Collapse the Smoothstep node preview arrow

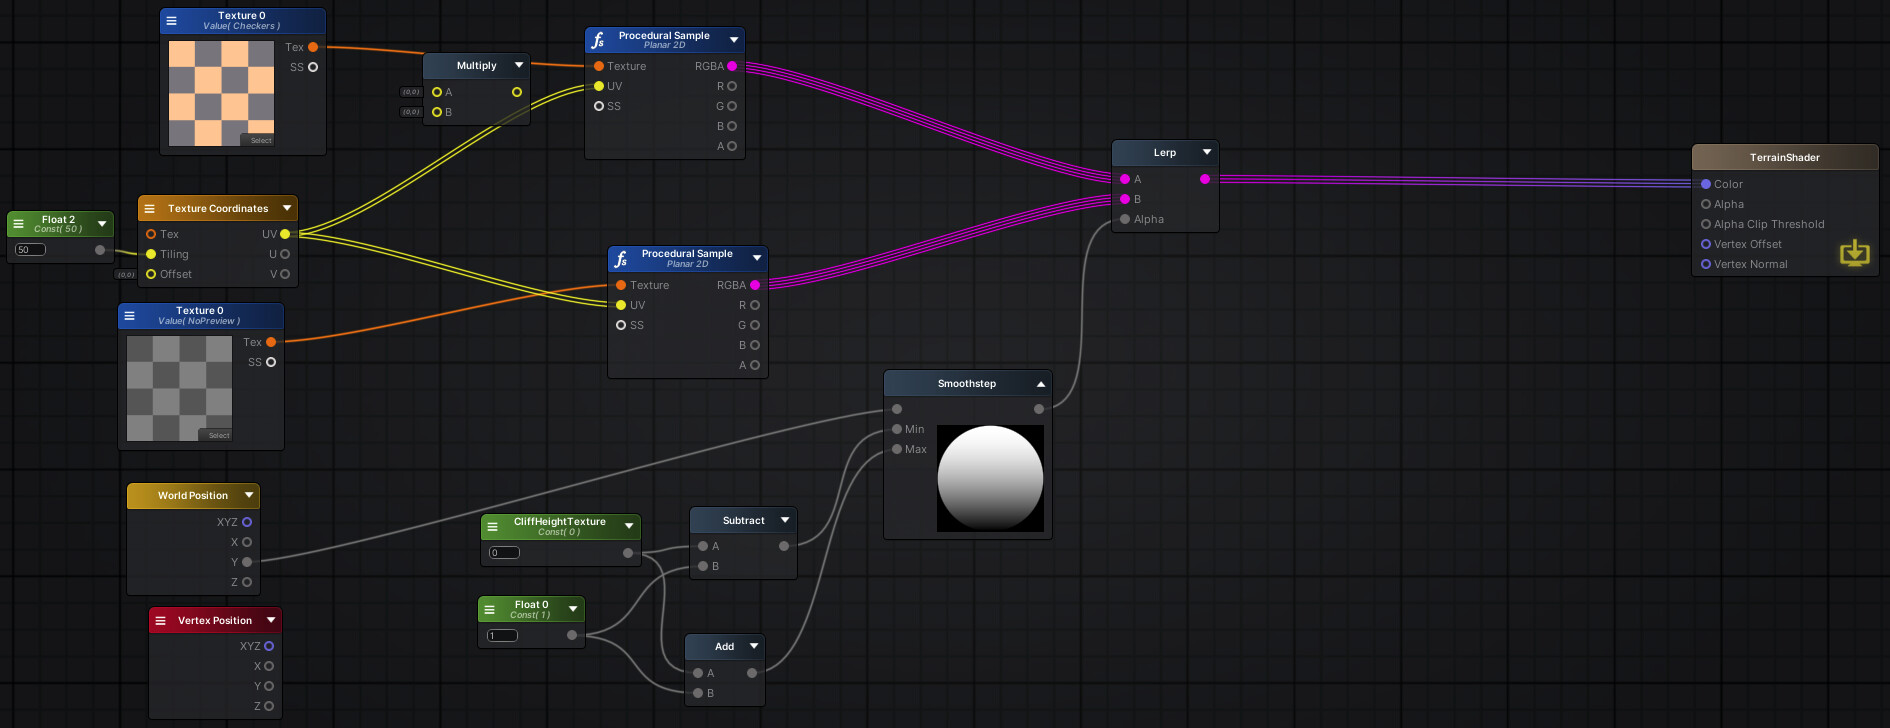point(1040,384)
